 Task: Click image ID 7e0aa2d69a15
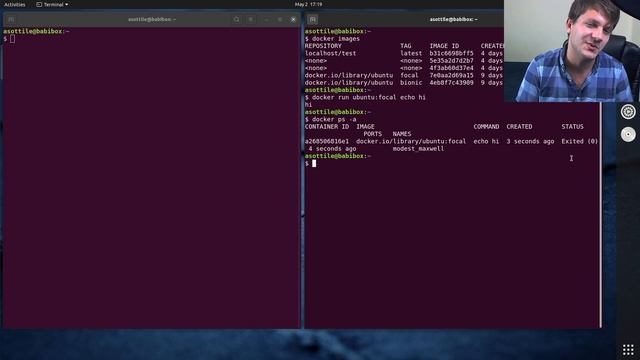451,76
